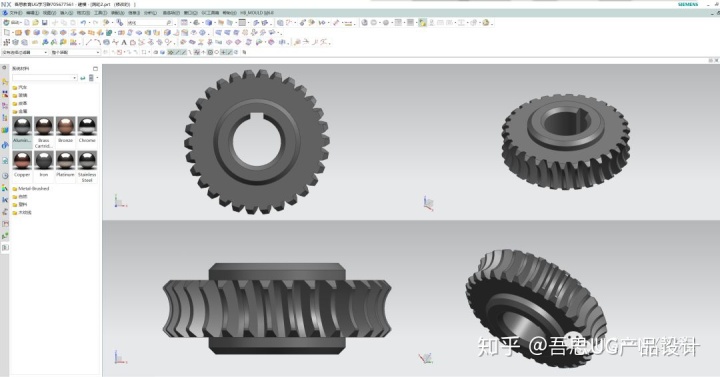Expand the materials library combo box
Image resolution: width=720 pixels, height=377 pixels.
pos(45,78)
